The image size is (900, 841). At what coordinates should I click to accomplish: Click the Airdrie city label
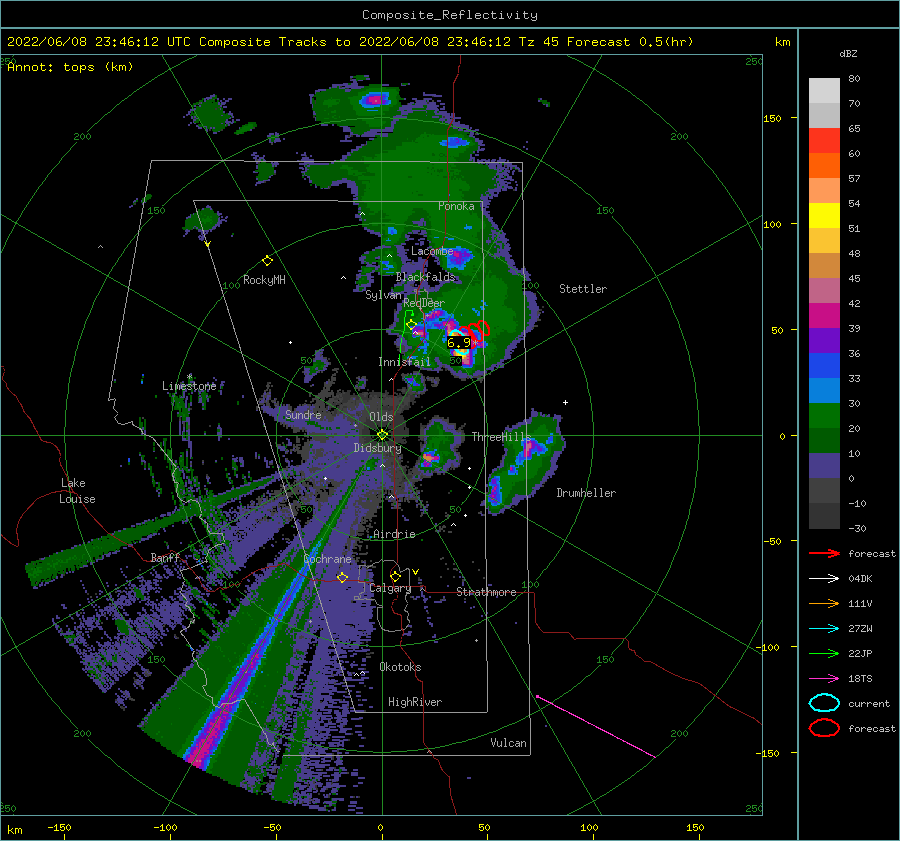pos(394,534)
